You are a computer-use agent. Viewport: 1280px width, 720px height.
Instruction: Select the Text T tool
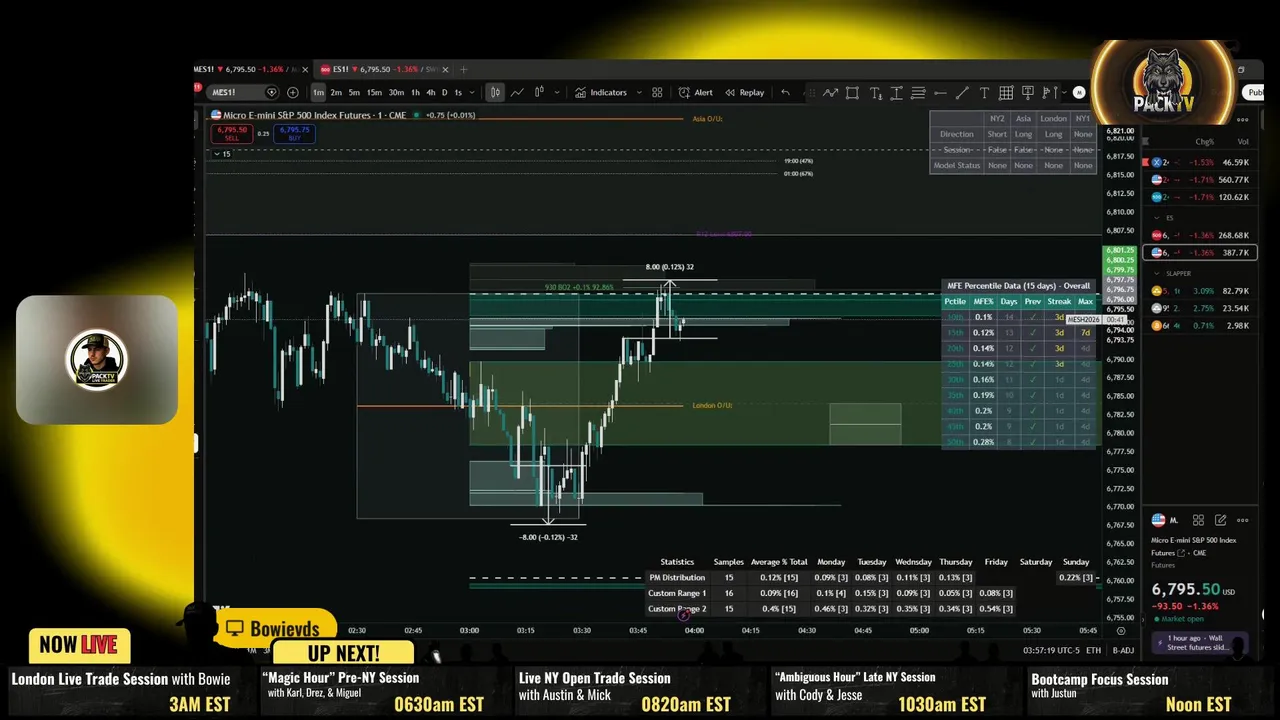click(984, 92)
